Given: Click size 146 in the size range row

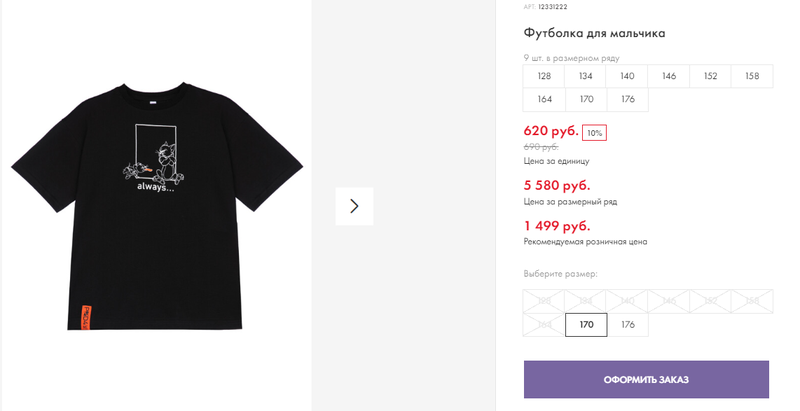Looking at the screenshot, I should click(x=669, y=76).
